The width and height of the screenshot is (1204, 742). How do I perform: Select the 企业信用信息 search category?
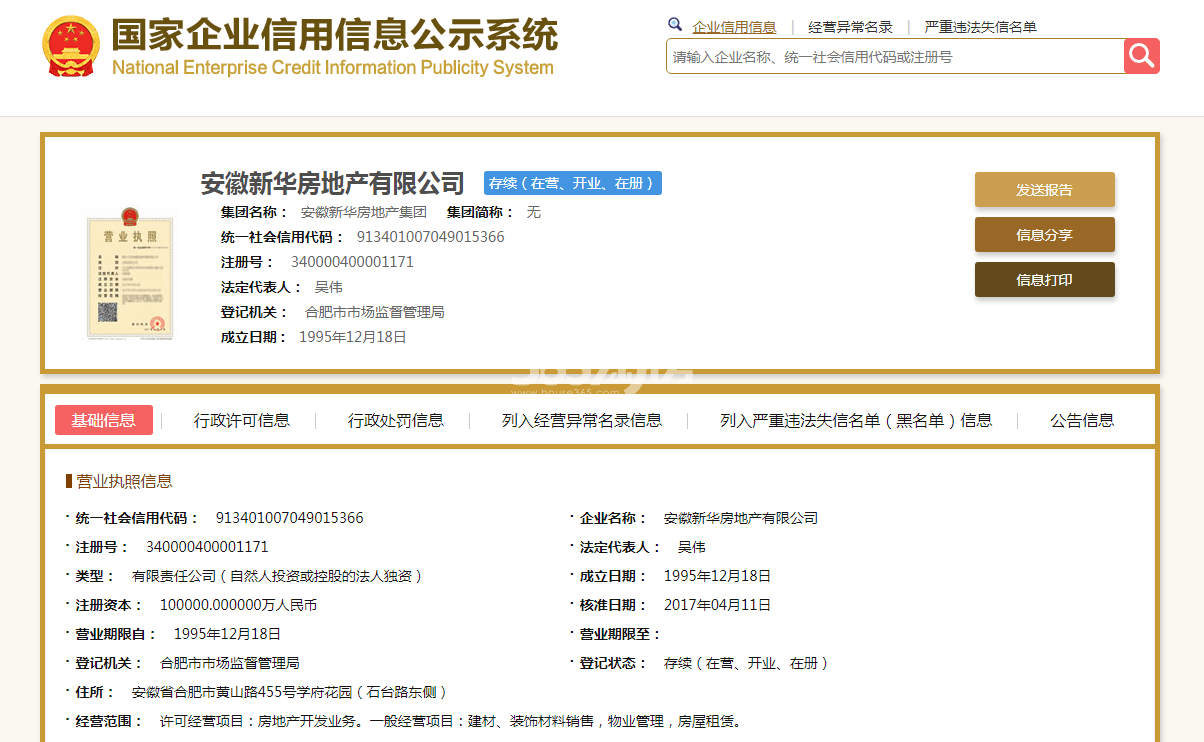click(x=734, y=27)
